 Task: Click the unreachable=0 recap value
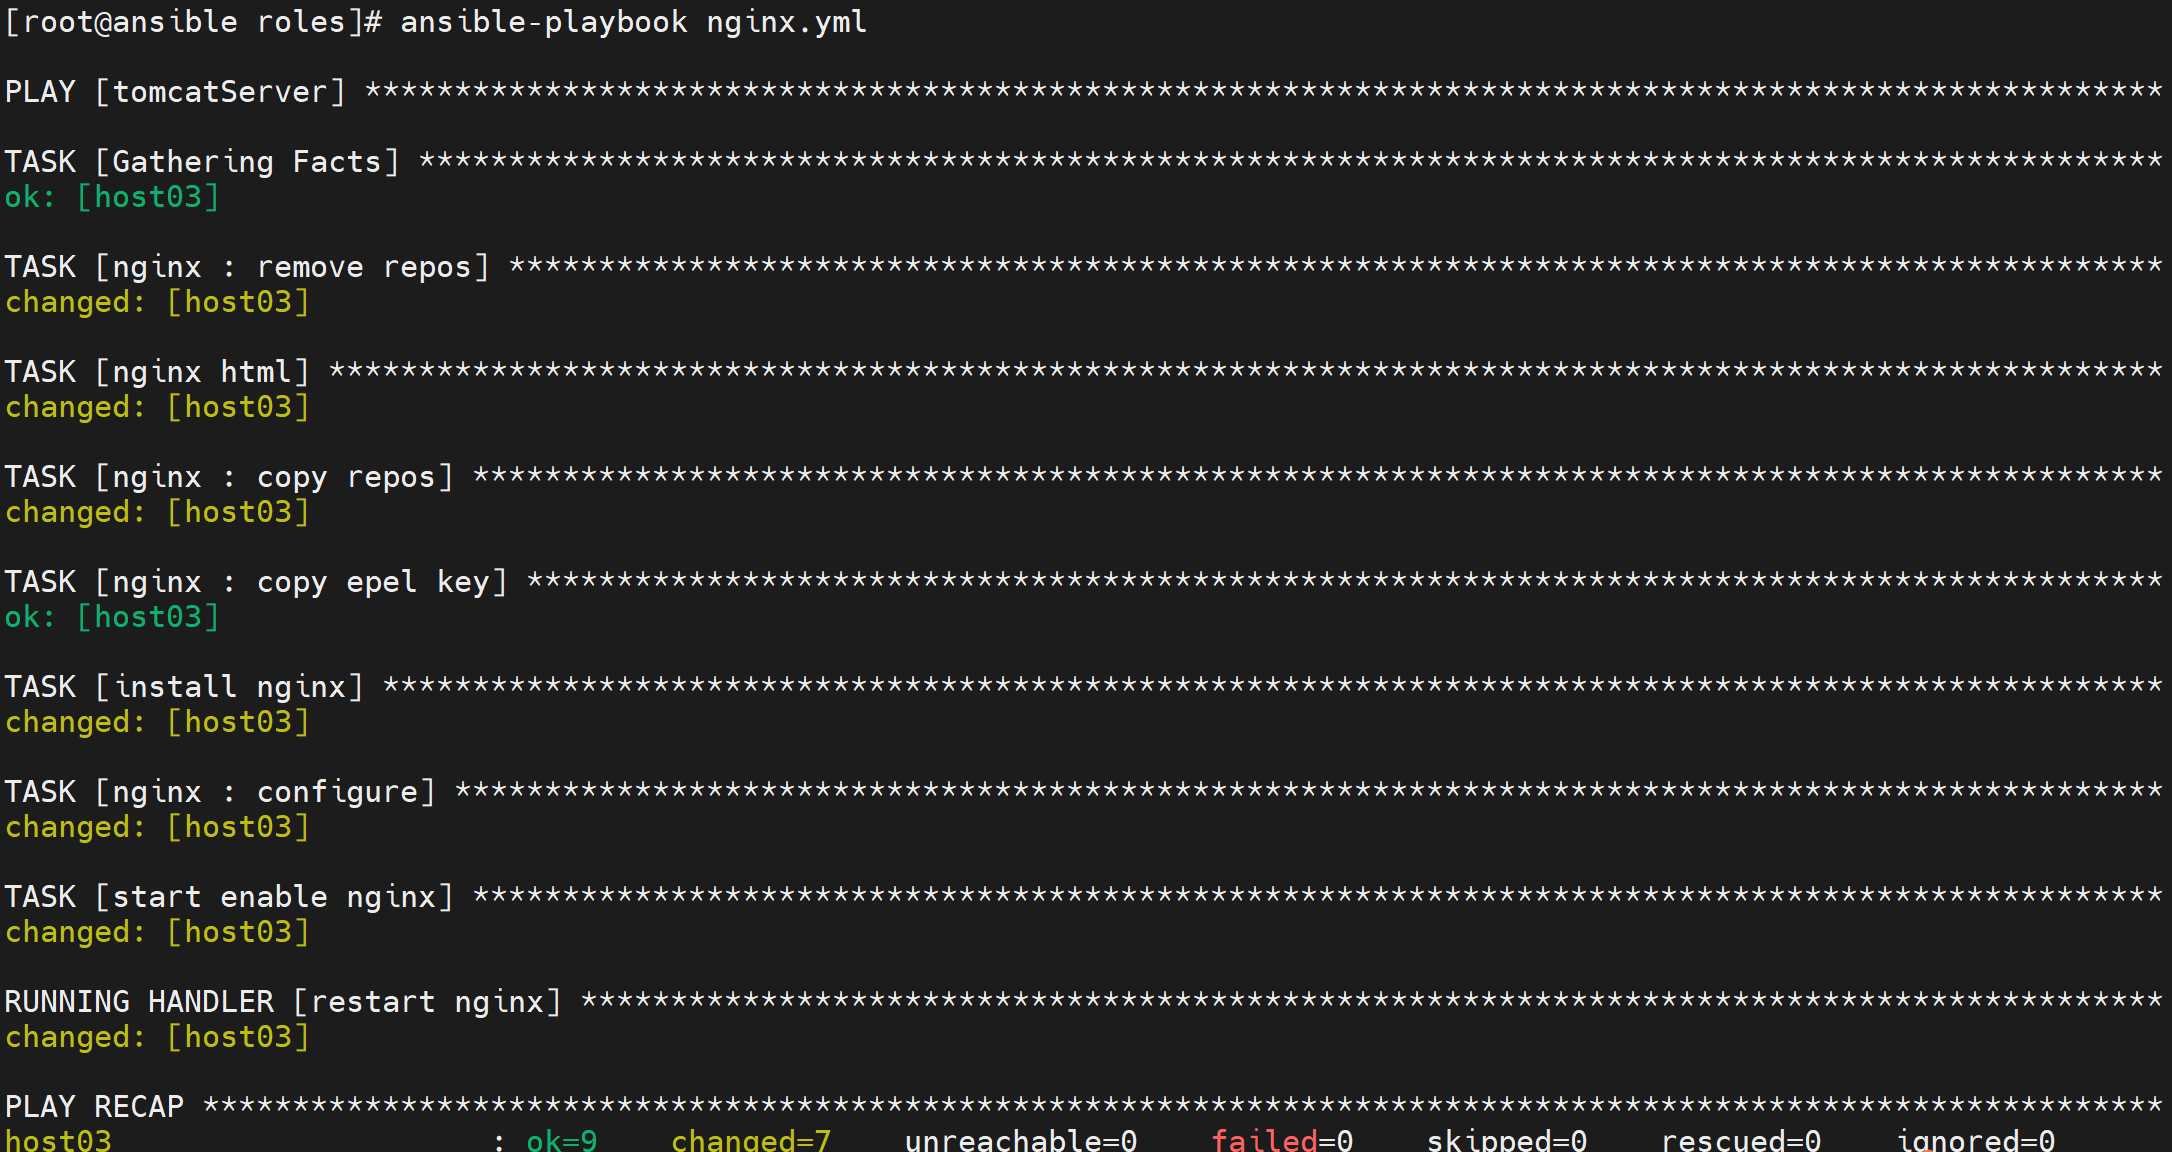click(x=1020, y=1140)
